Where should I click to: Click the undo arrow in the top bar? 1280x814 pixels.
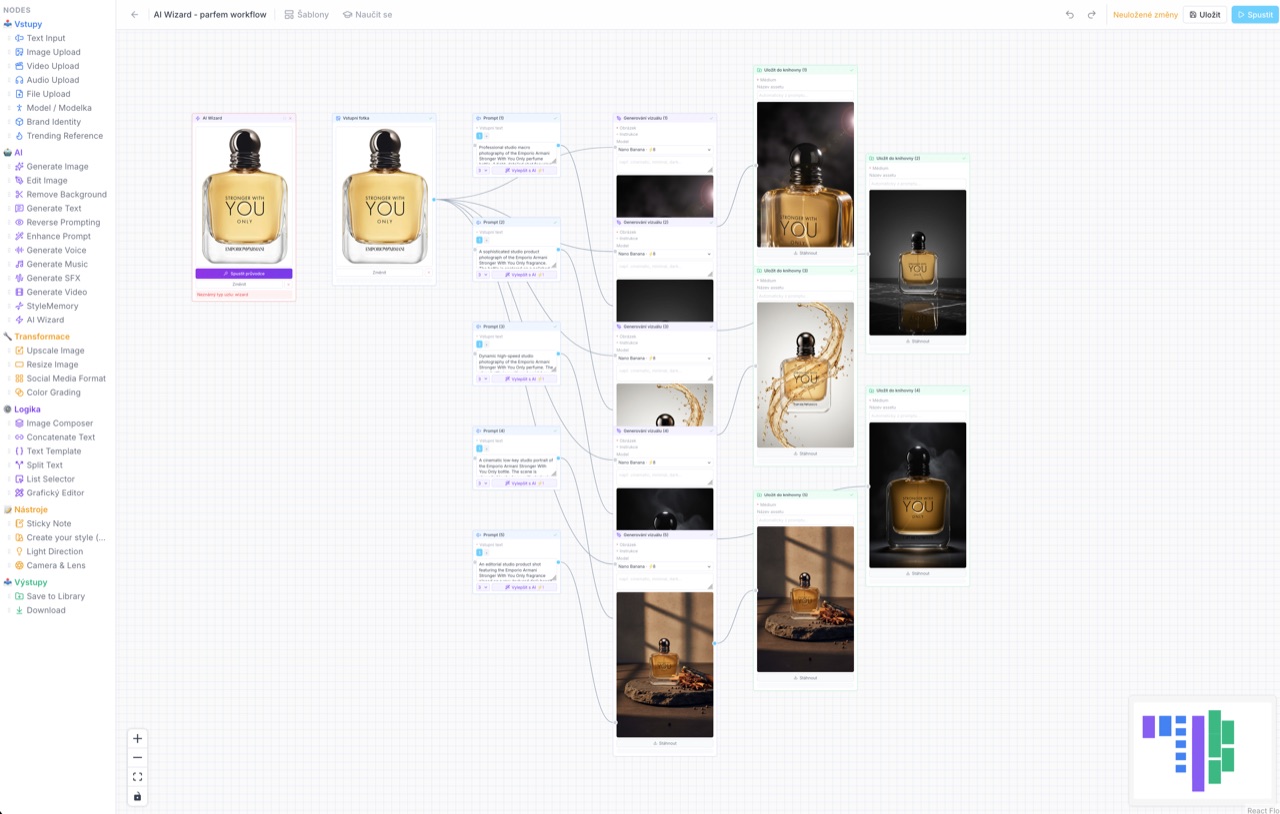pyautogui.click(x=1070, y=15)
